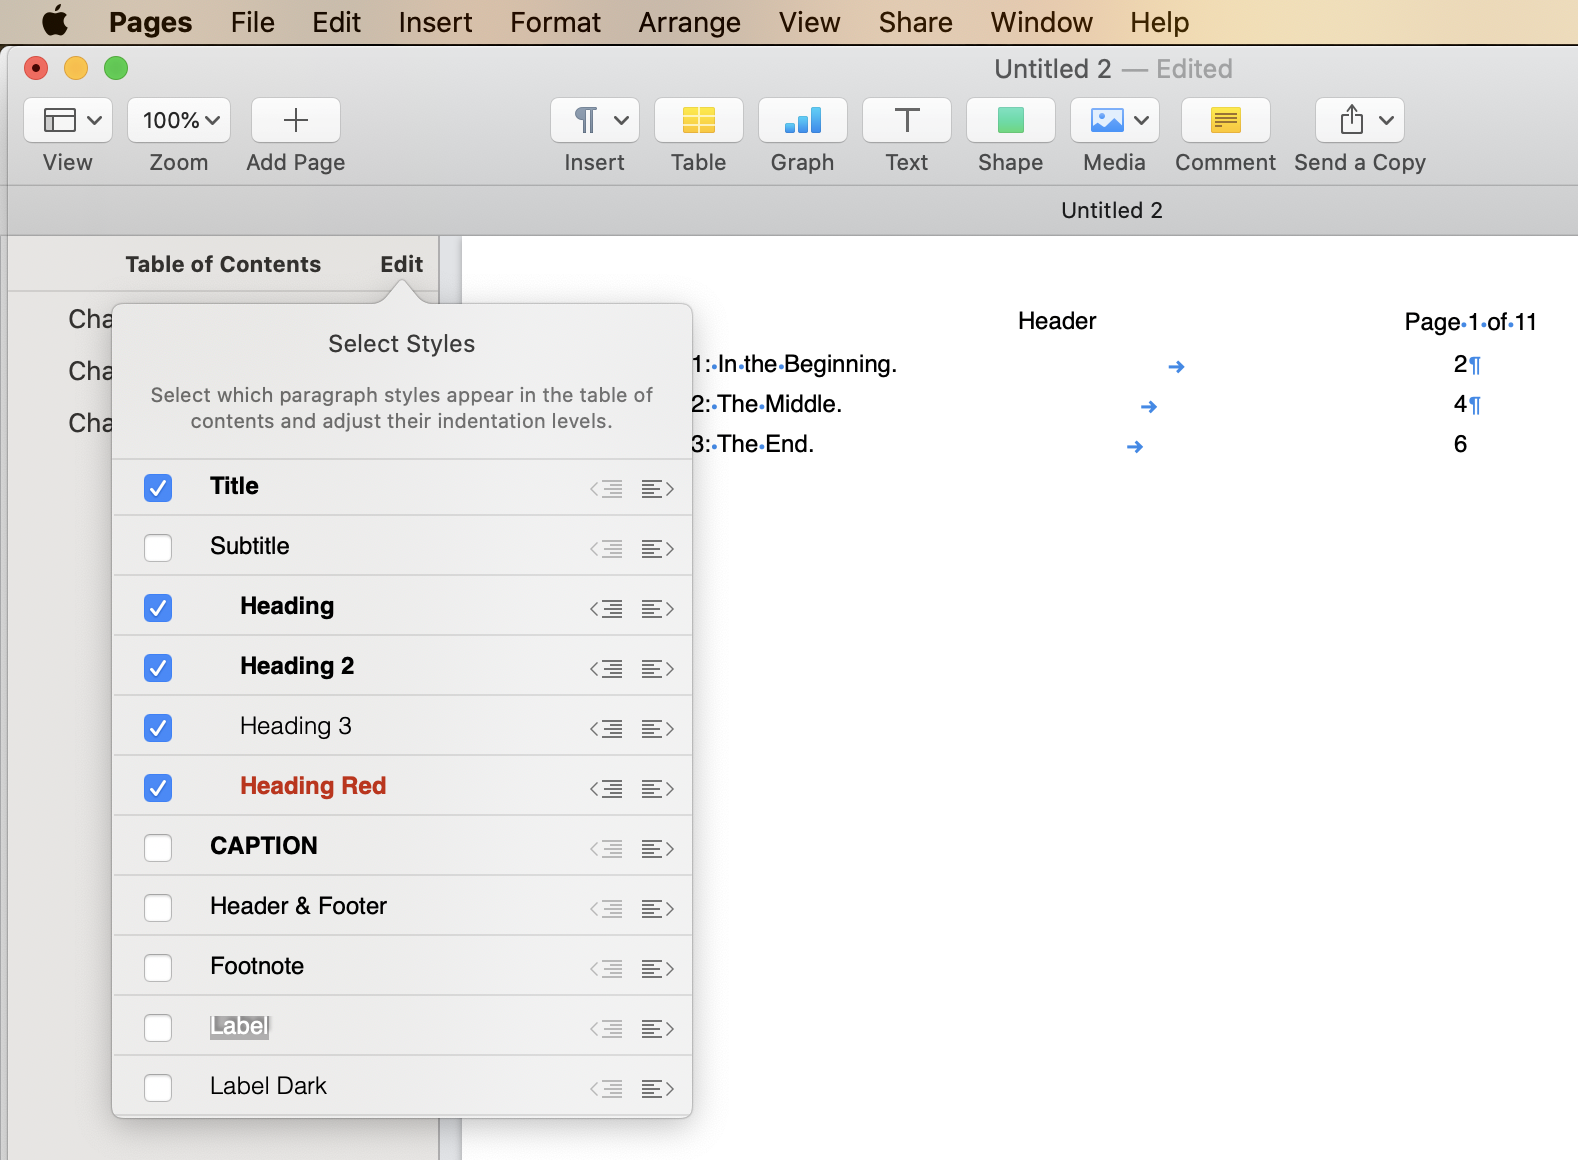Decrease indent for Heading Red style

point(606,789)
